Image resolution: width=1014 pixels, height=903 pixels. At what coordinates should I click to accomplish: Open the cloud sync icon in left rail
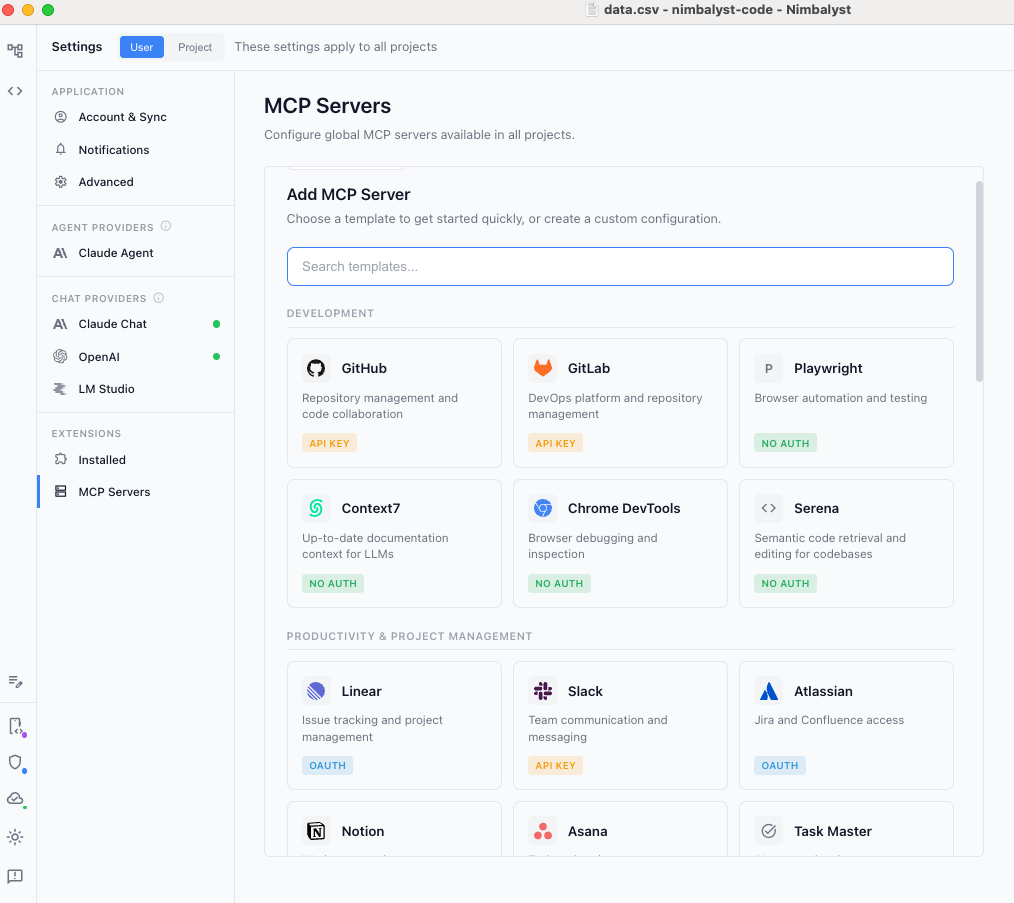[16, 799]
